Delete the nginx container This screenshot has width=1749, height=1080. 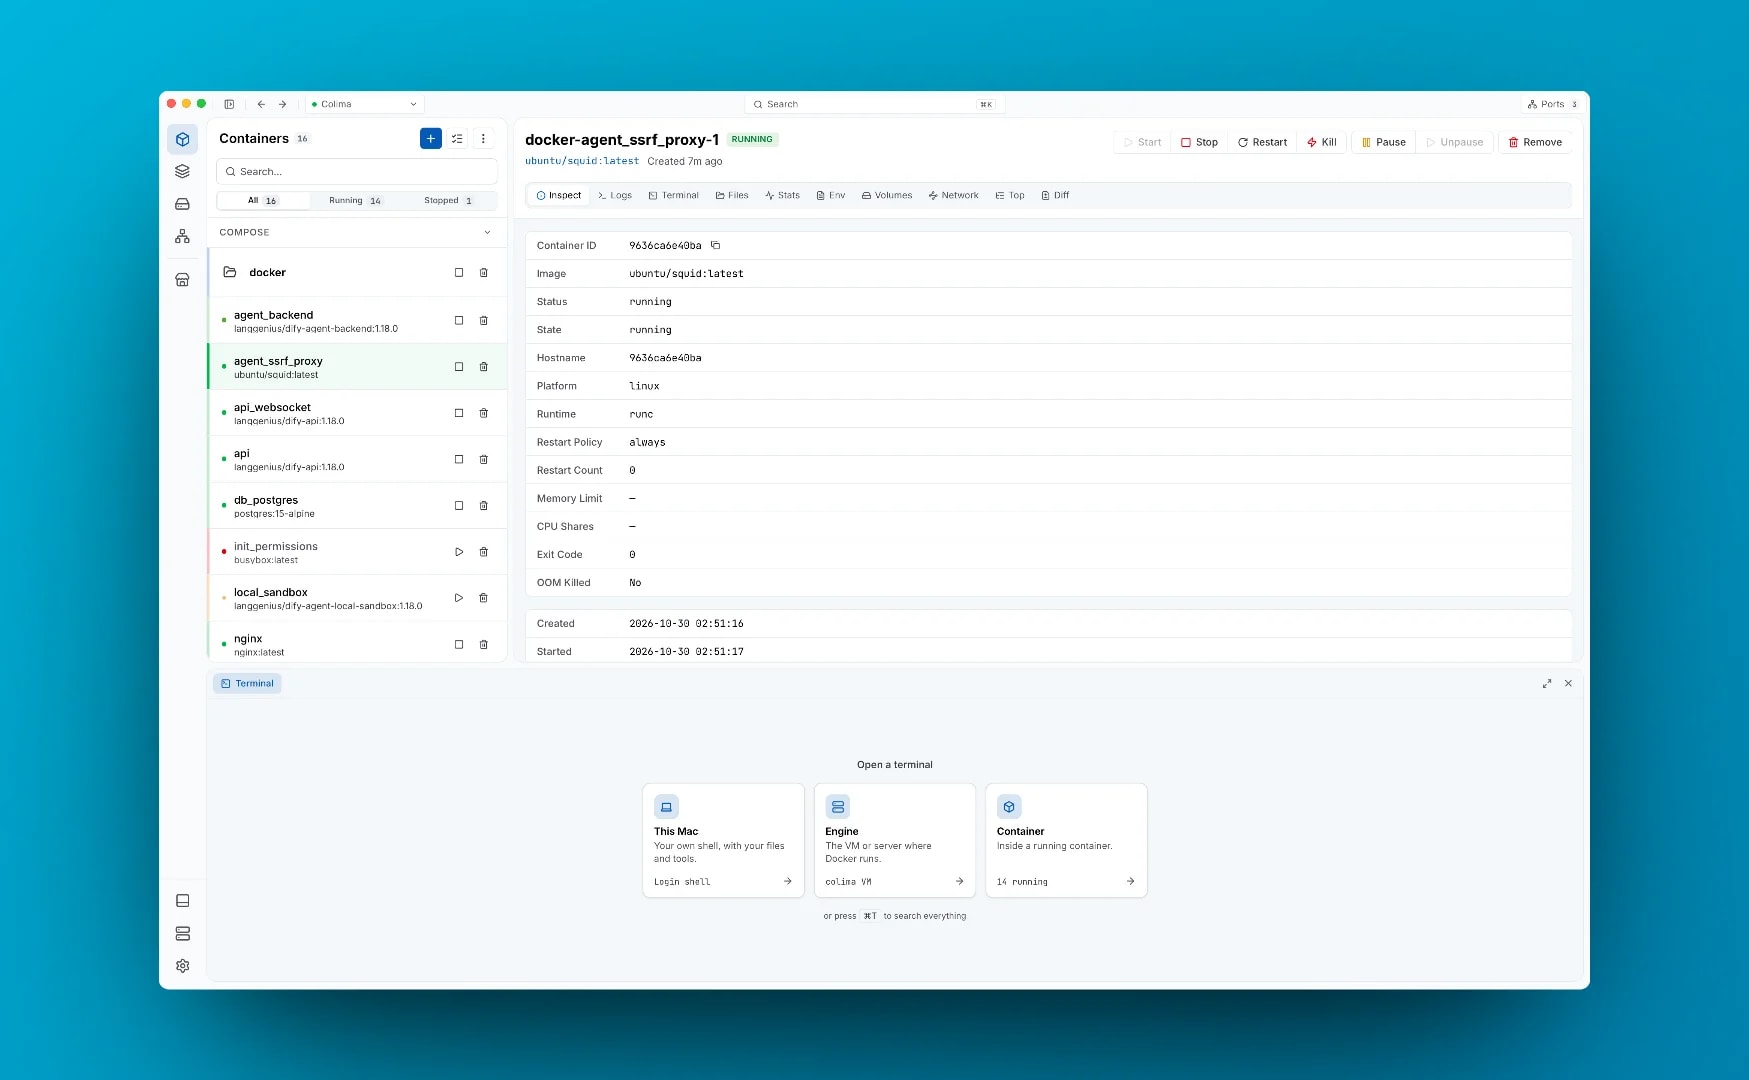484,645
